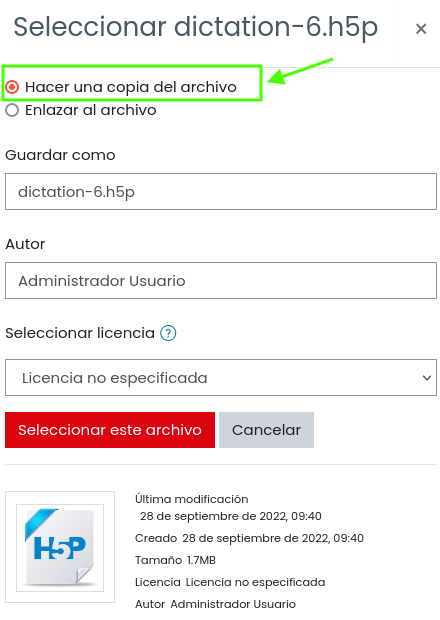Select the Enlazar al archivo radio button
Image resolution: width=440 pixels, height=620 pixels.
pyautogui.click(x=12, y=110)
